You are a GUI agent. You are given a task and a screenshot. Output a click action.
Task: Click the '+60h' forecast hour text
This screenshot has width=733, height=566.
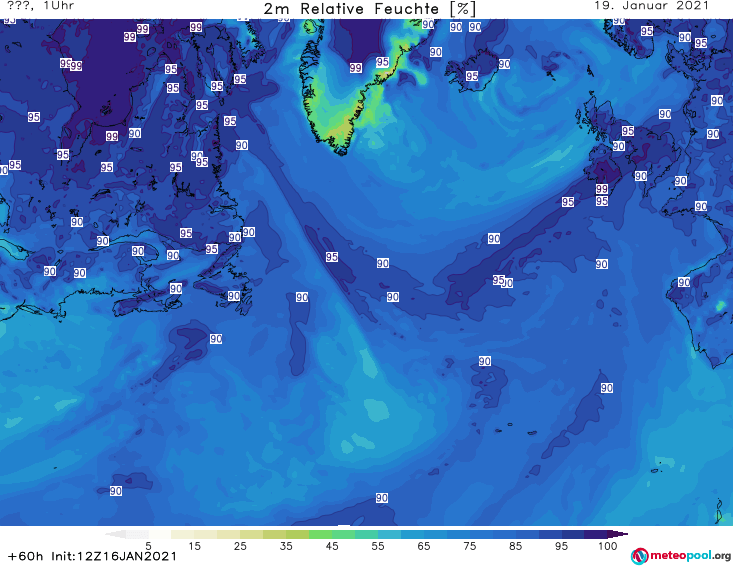[26, 556]
